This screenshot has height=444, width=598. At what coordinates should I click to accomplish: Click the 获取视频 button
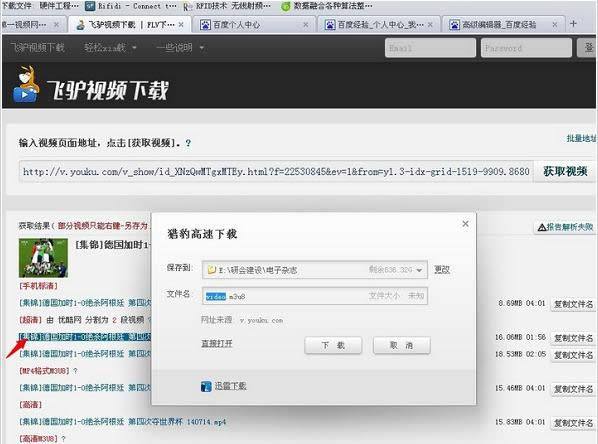tap(565, 171)
